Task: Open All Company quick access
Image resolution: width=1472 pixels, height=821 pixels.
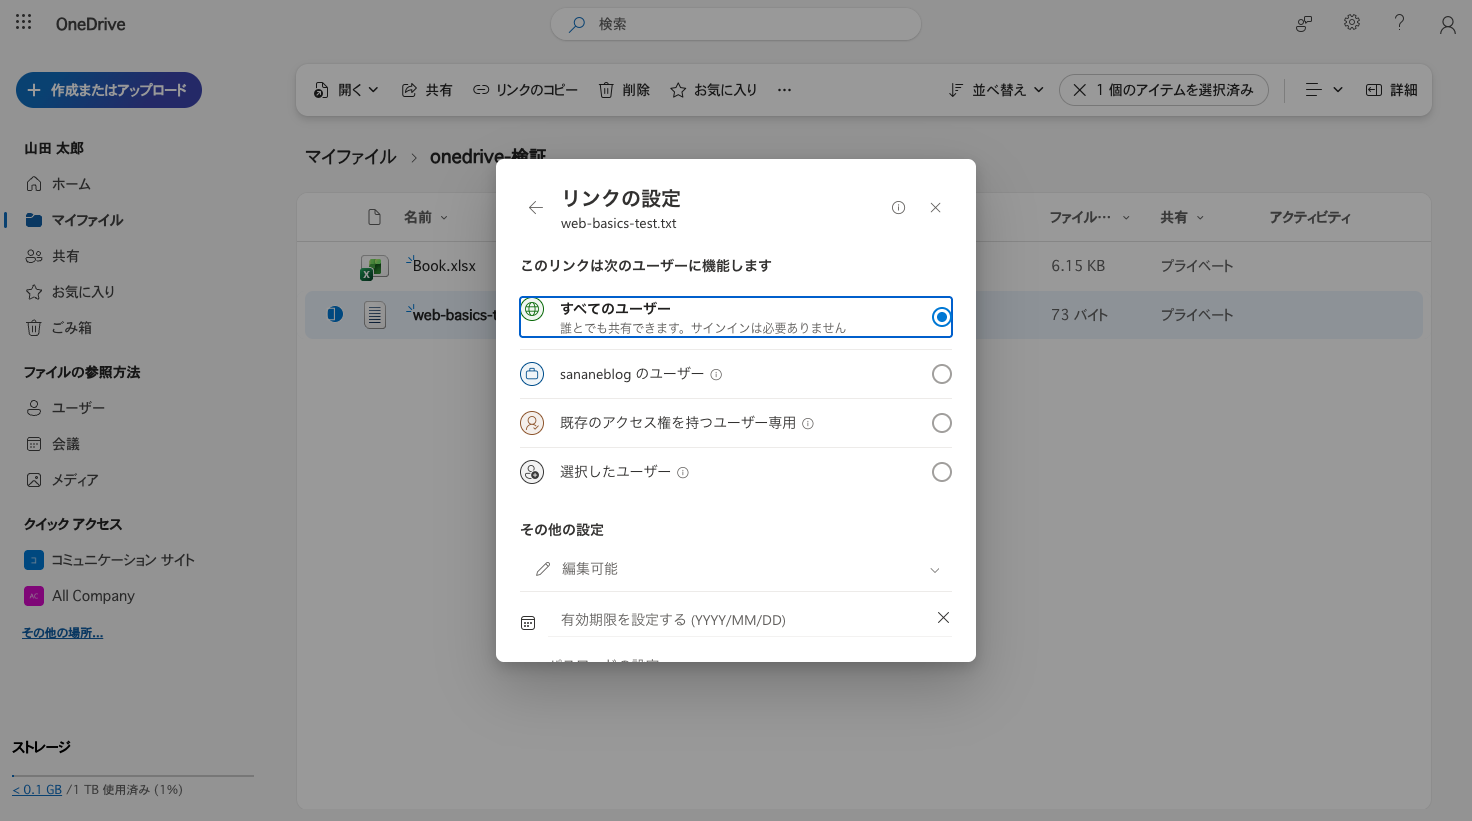Action: point(80,596)
